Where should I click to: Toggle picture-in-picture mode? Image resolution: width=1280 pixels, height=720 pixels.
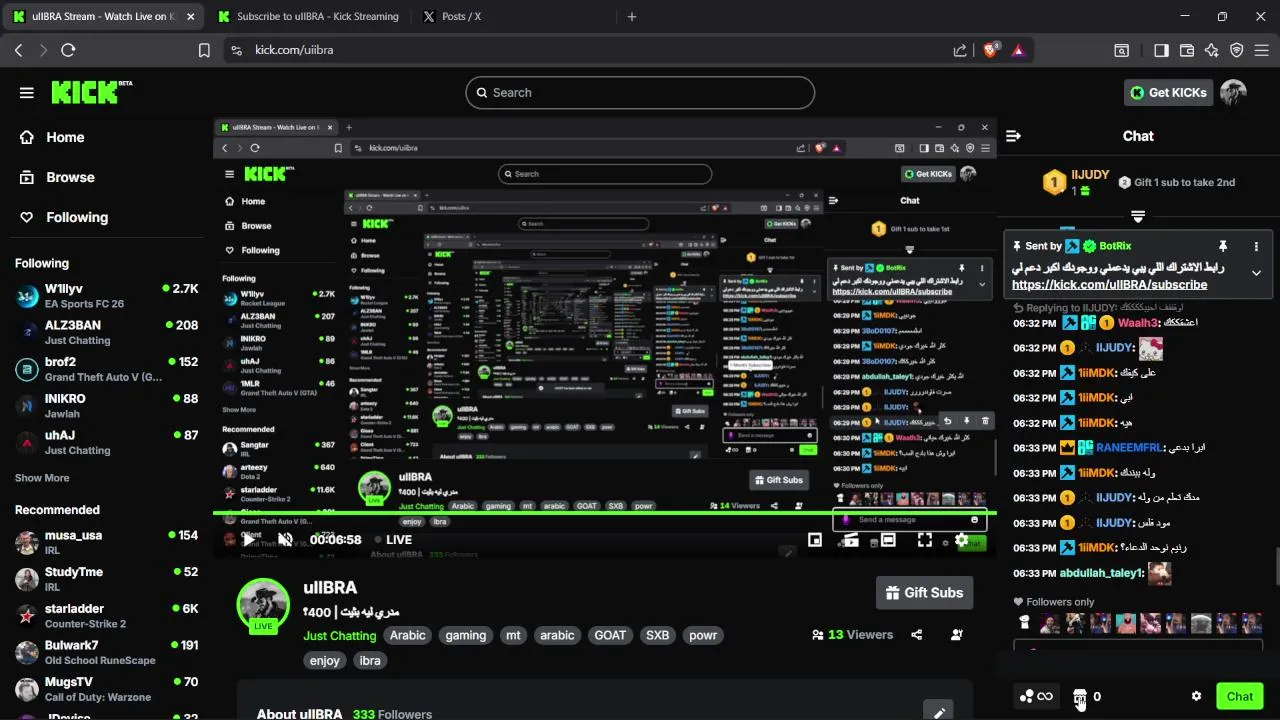click(815, 540)
